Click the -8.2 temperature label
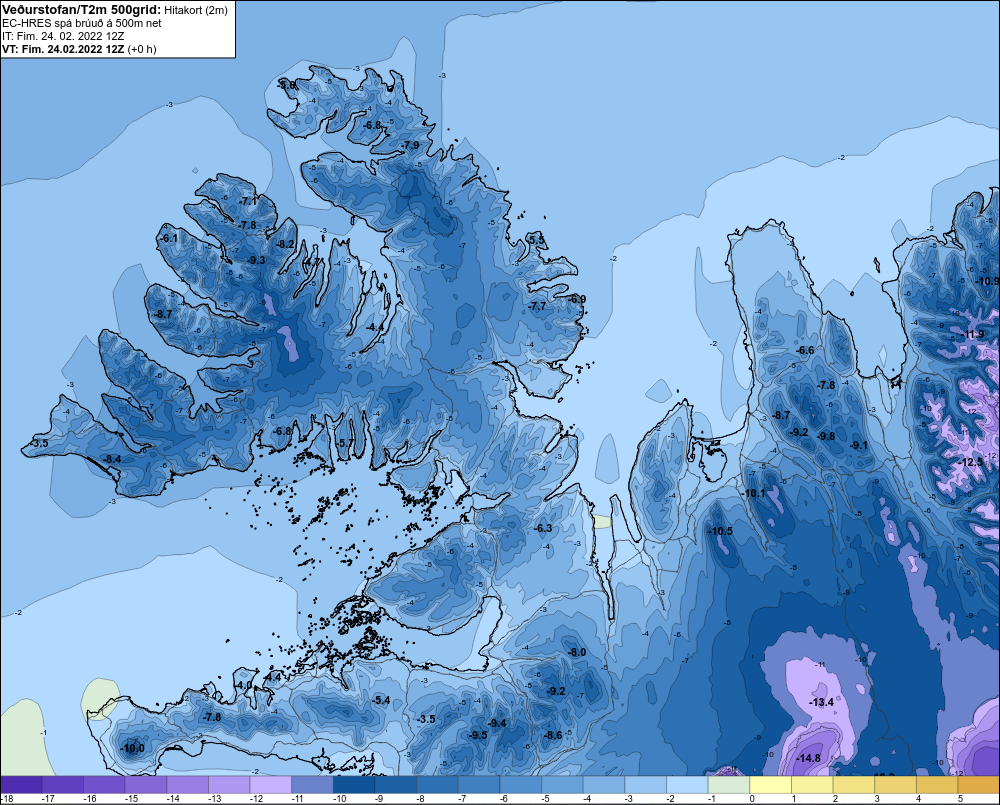 click(x=285, y=244)
